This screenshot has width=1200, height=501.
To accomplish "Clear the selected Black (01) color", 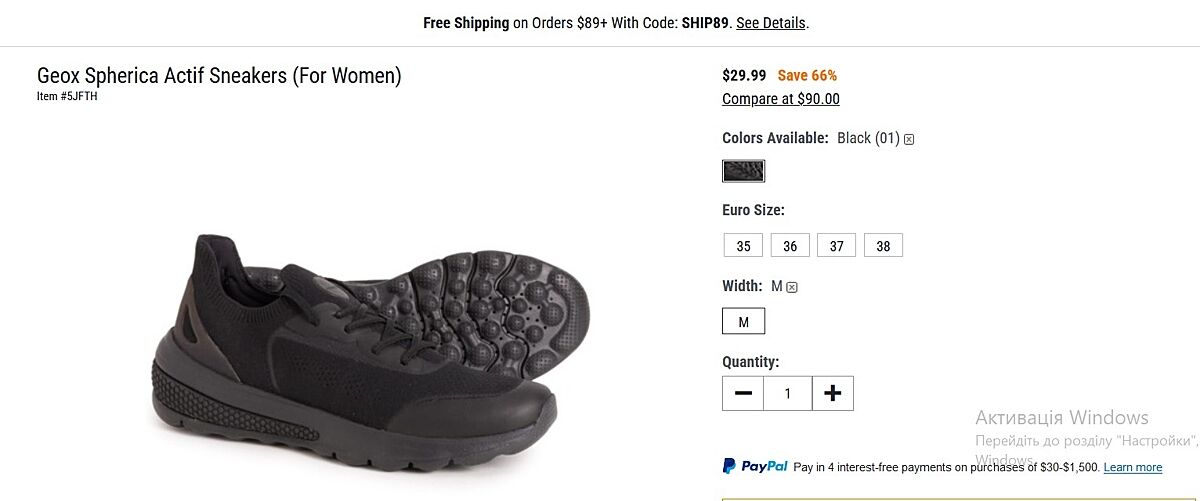I will [909, 140].
